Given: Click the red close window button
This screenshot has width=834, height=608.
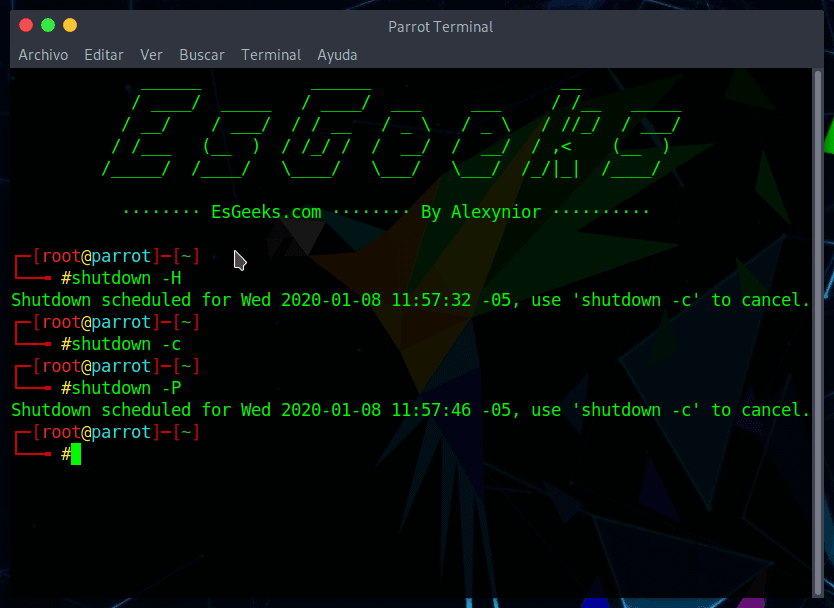Looking at the screenshot, I should tap(25, 25).
